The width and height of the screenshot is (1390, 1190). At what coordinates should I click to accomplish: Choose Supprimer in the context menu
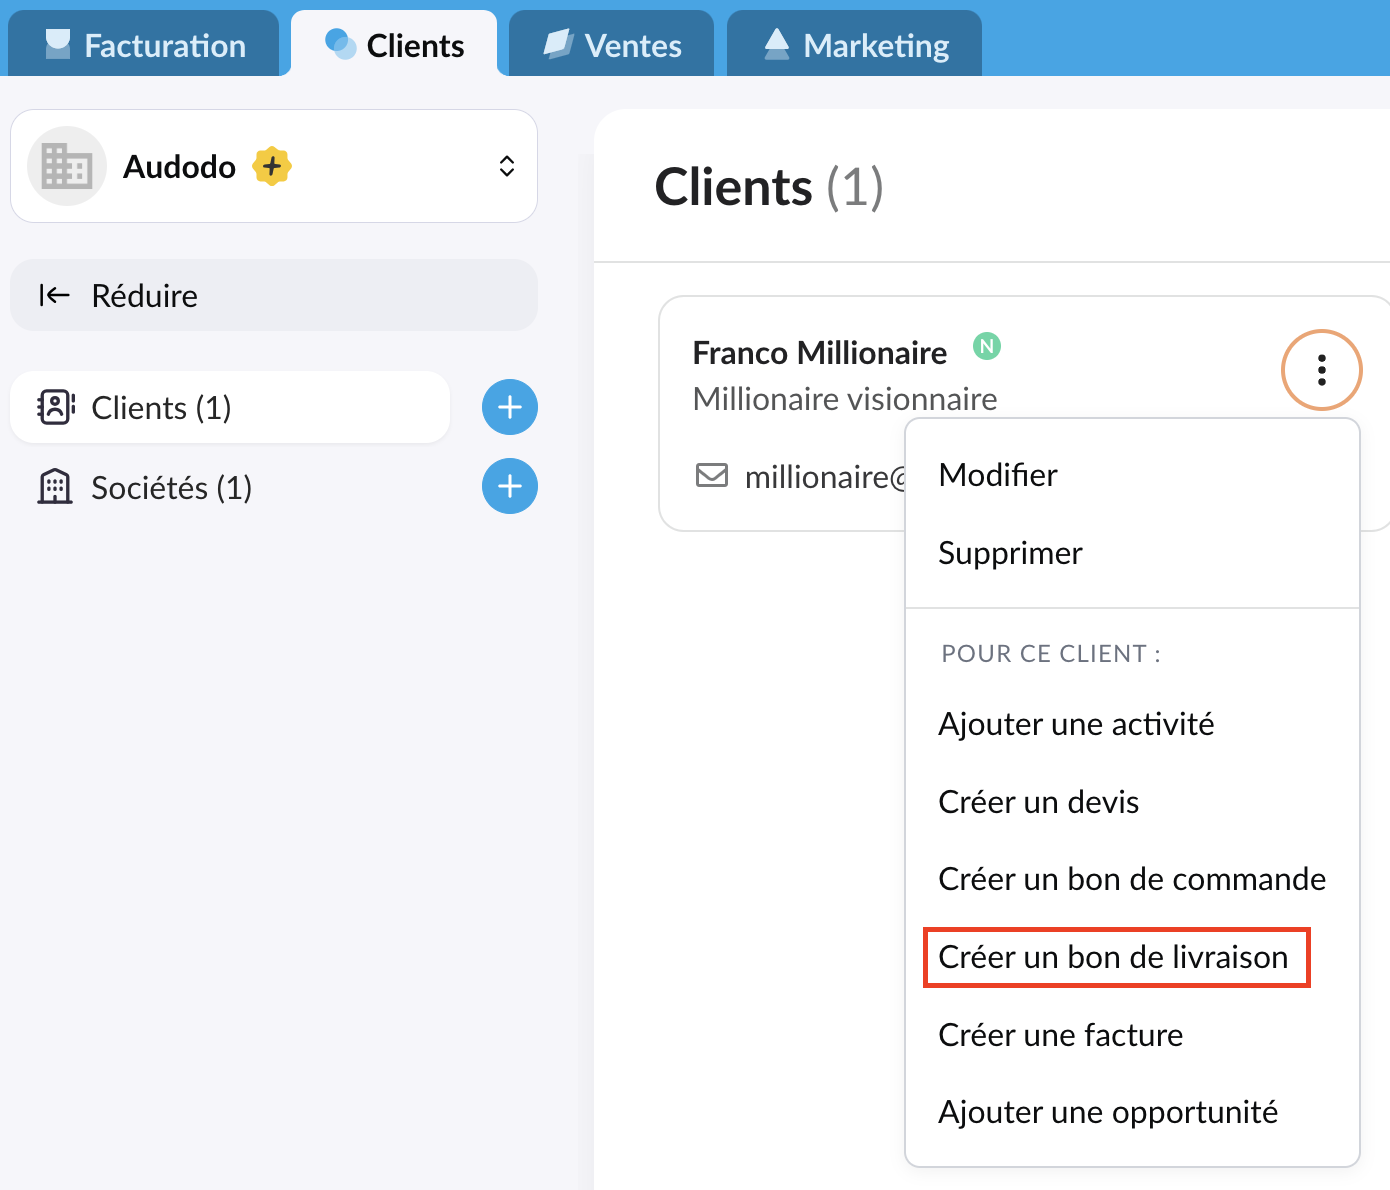(1010, 553)
